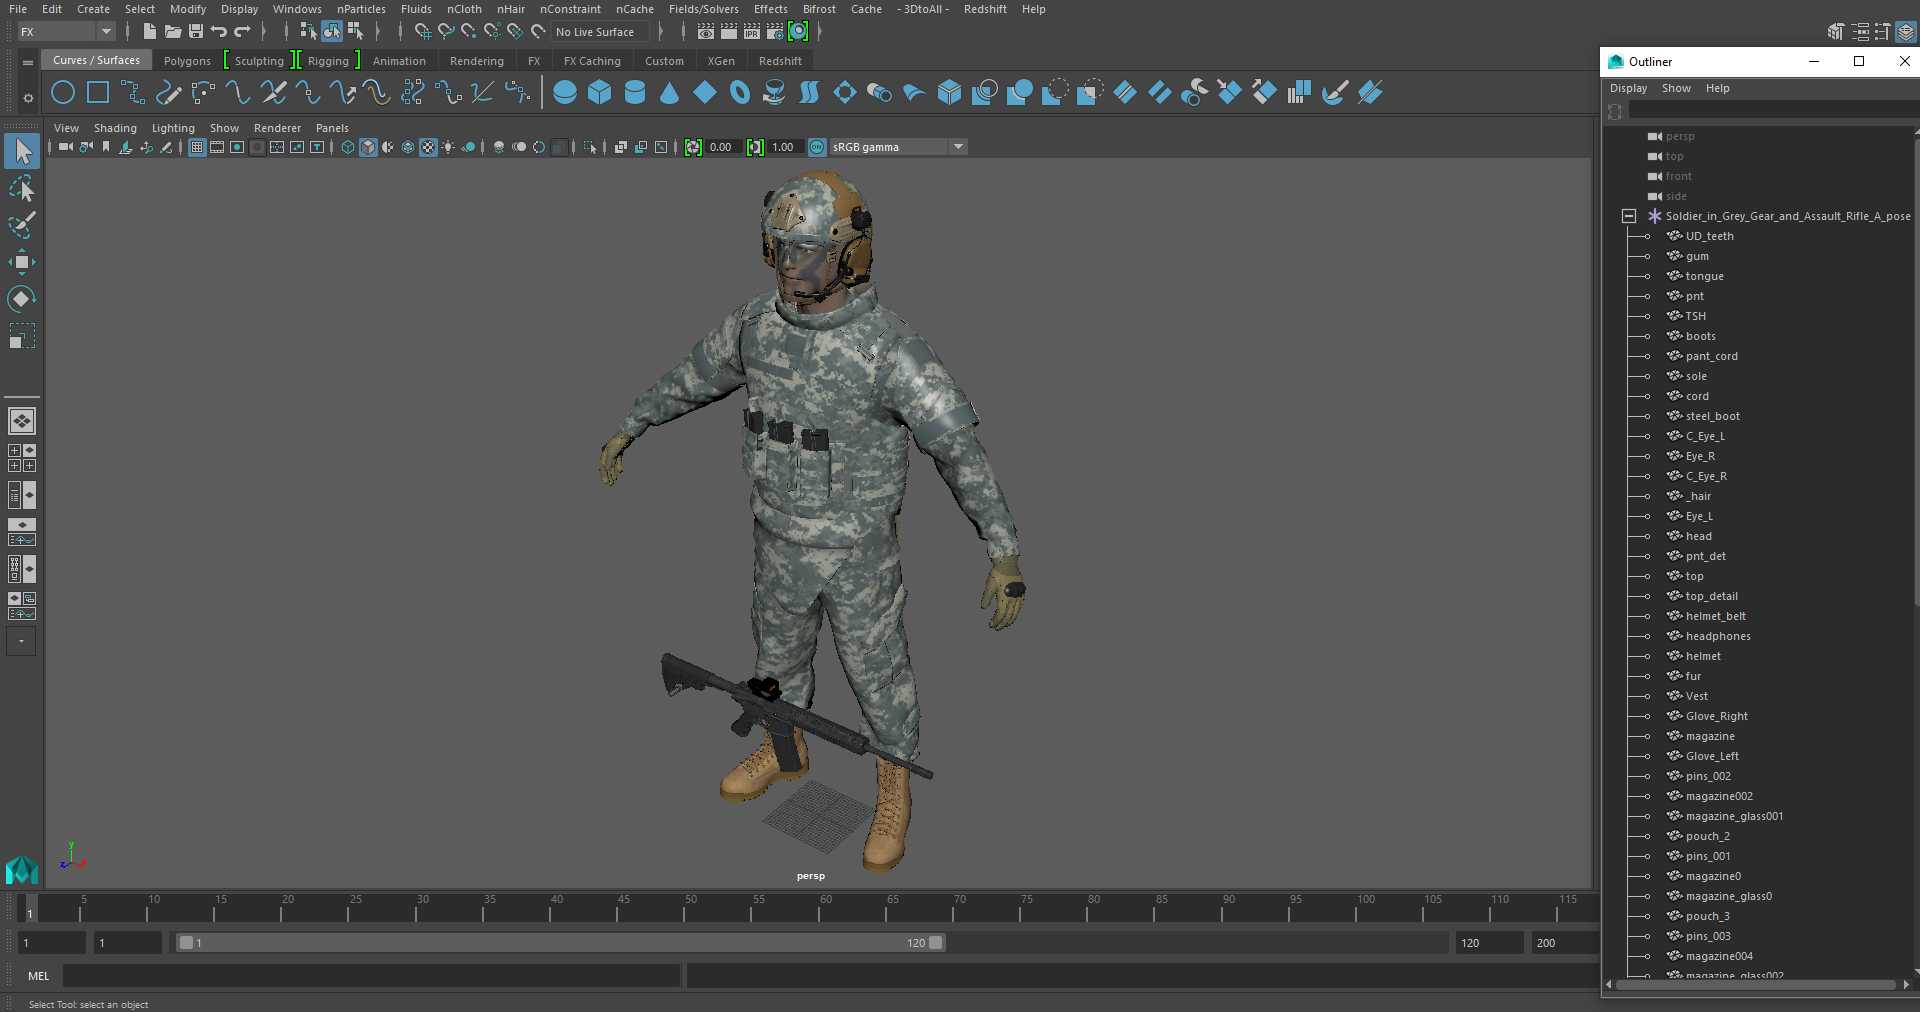Open the Render View clapper icon

pos(706,32)
